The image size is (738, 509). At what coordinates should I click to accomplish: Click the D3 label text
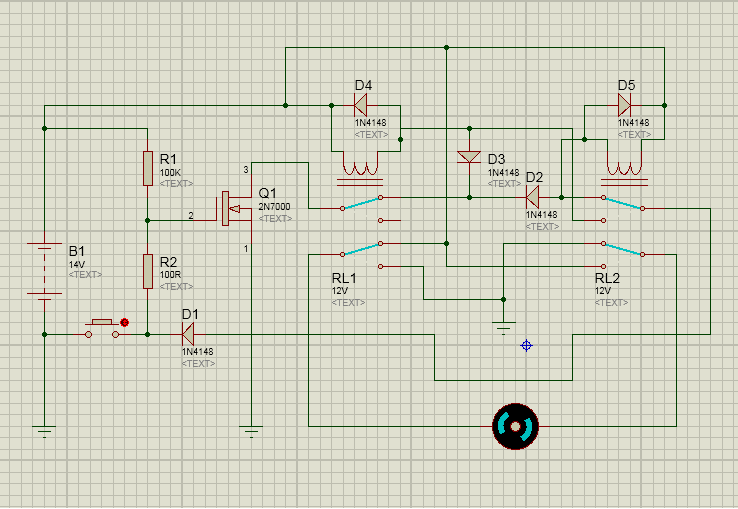point(496,159)
